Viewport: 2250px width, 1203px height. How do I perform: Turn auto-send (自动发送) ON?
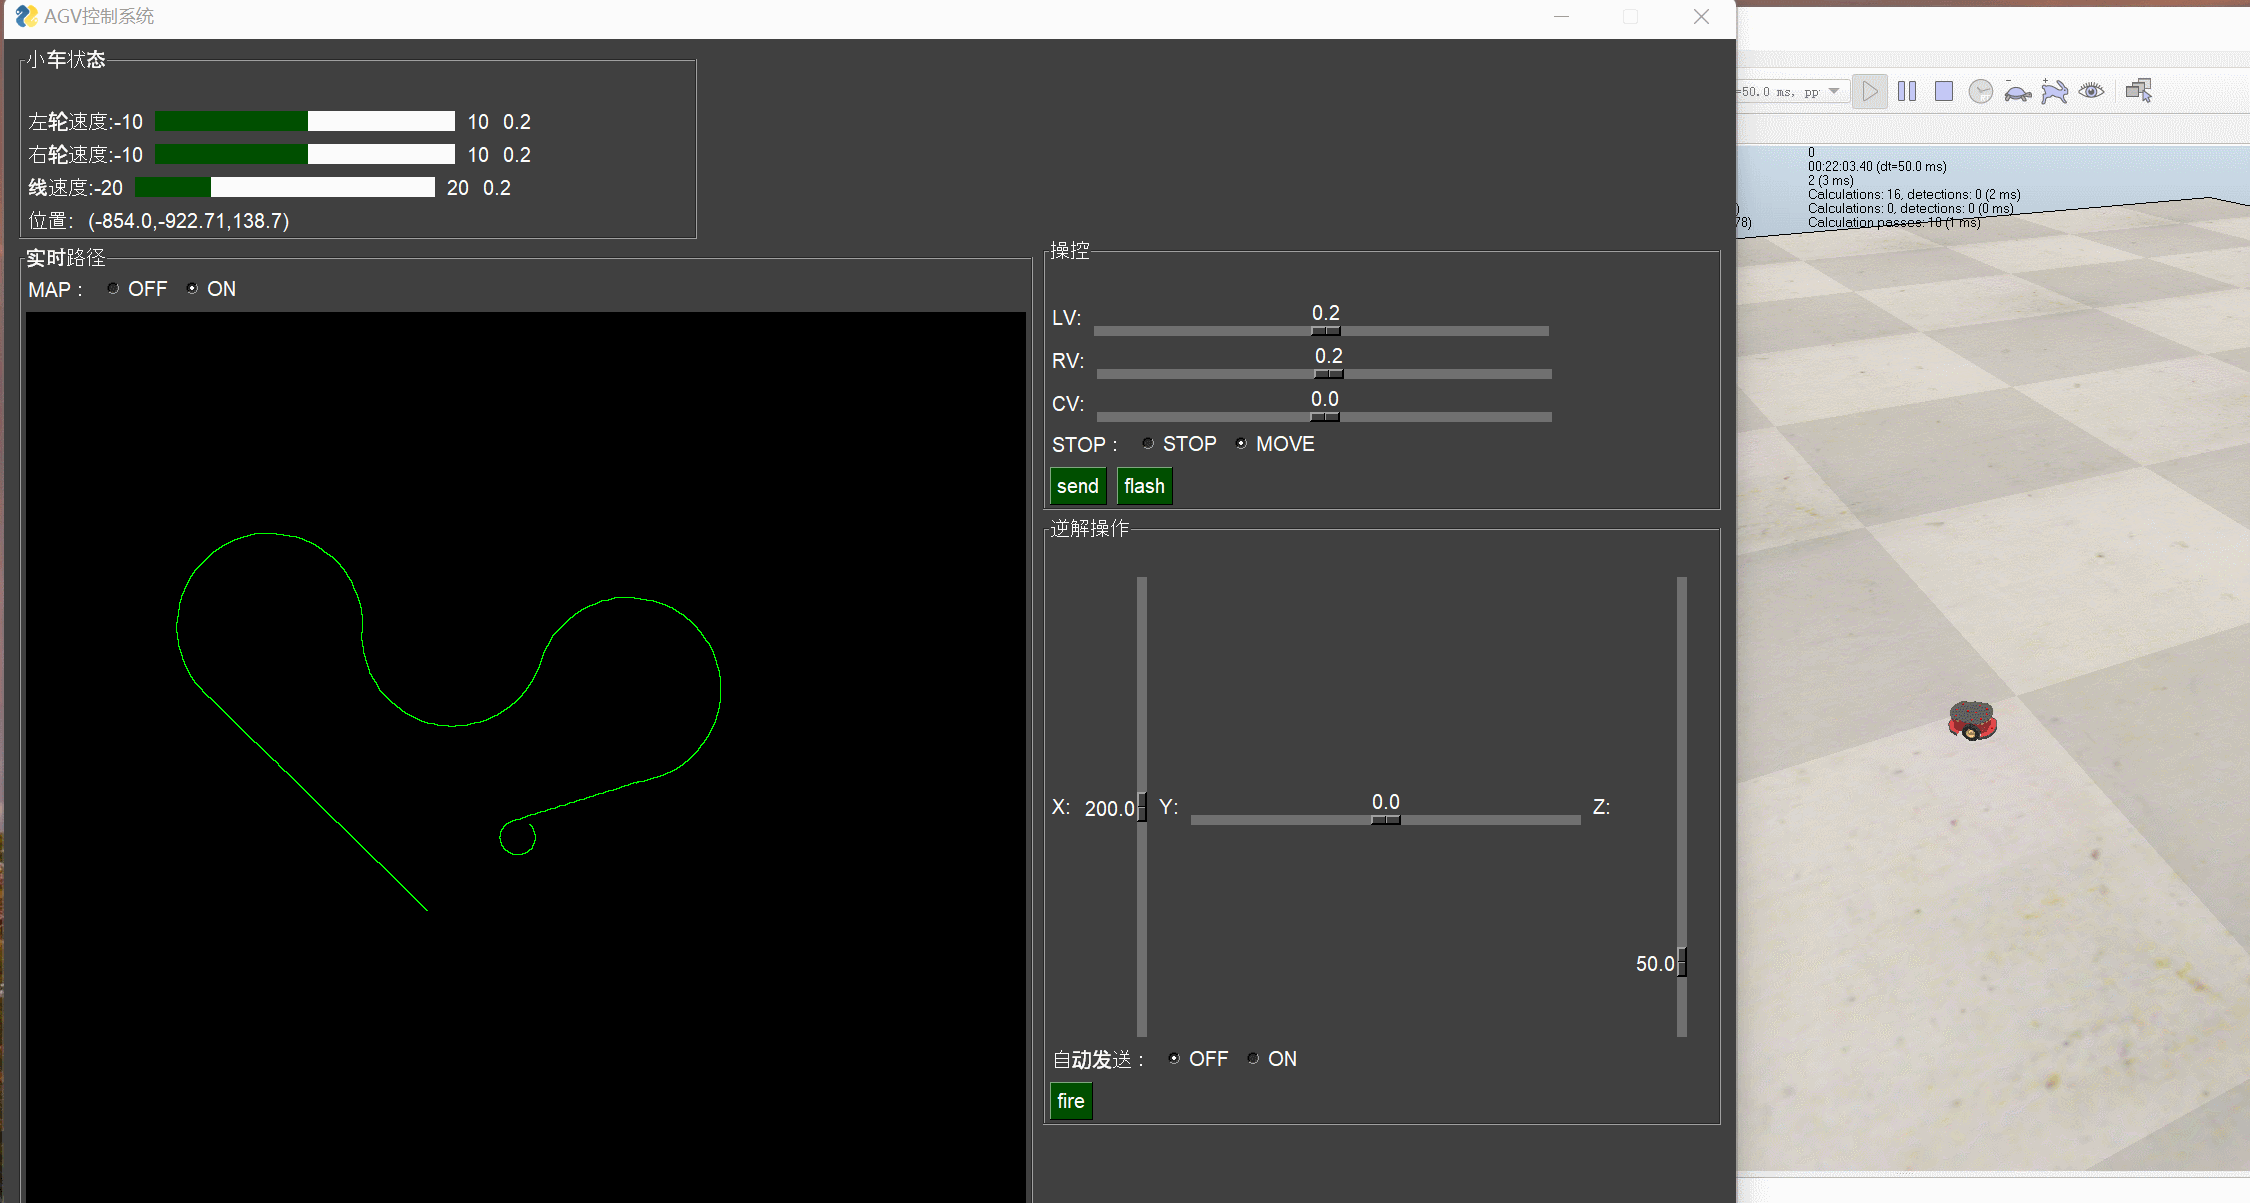pos(1253,1059)
